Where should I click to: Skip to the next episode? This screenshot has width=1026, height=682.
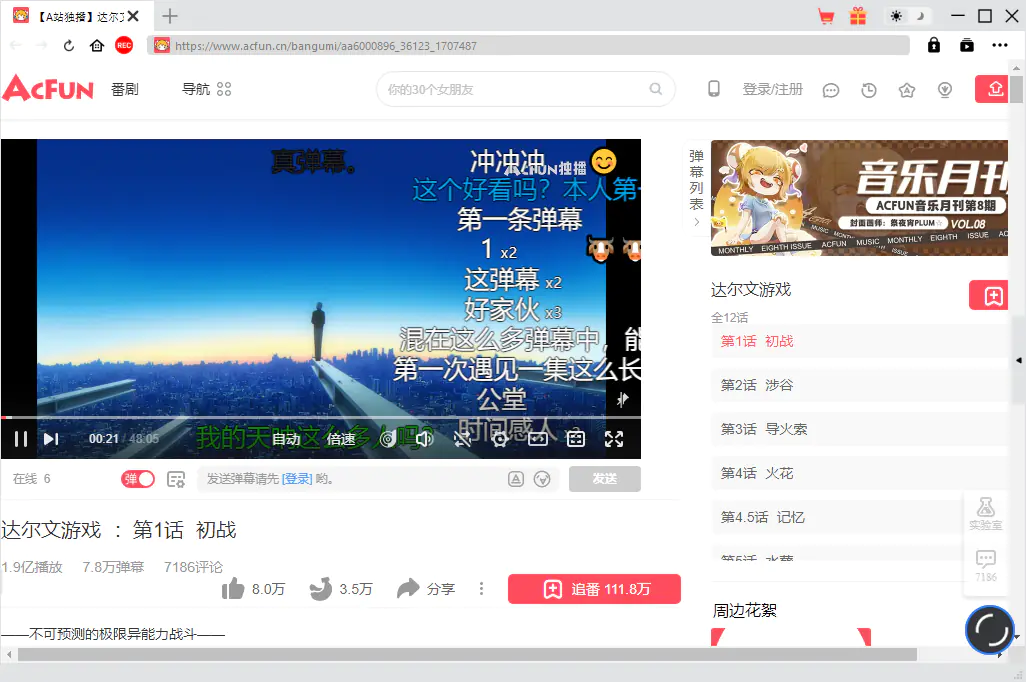[51, 439]
